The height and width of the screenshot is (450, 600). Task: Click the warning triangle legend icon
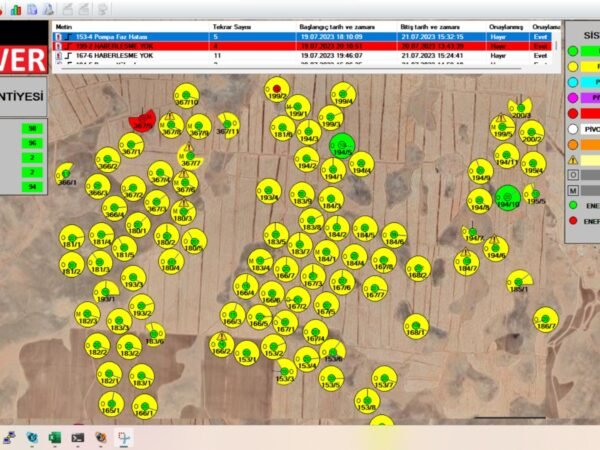(x=572, y=159)
